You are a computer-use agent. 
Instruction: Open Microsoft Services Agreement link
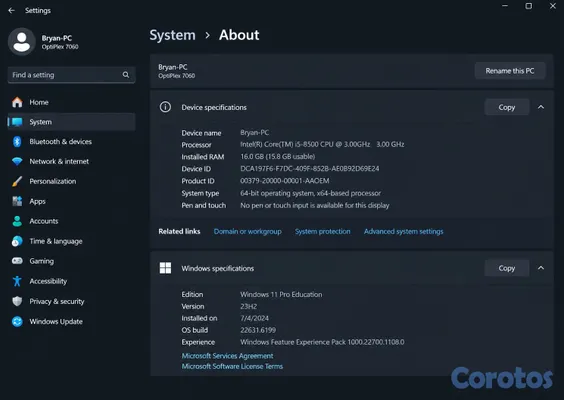pyautogui.click(x=227, y=356)
